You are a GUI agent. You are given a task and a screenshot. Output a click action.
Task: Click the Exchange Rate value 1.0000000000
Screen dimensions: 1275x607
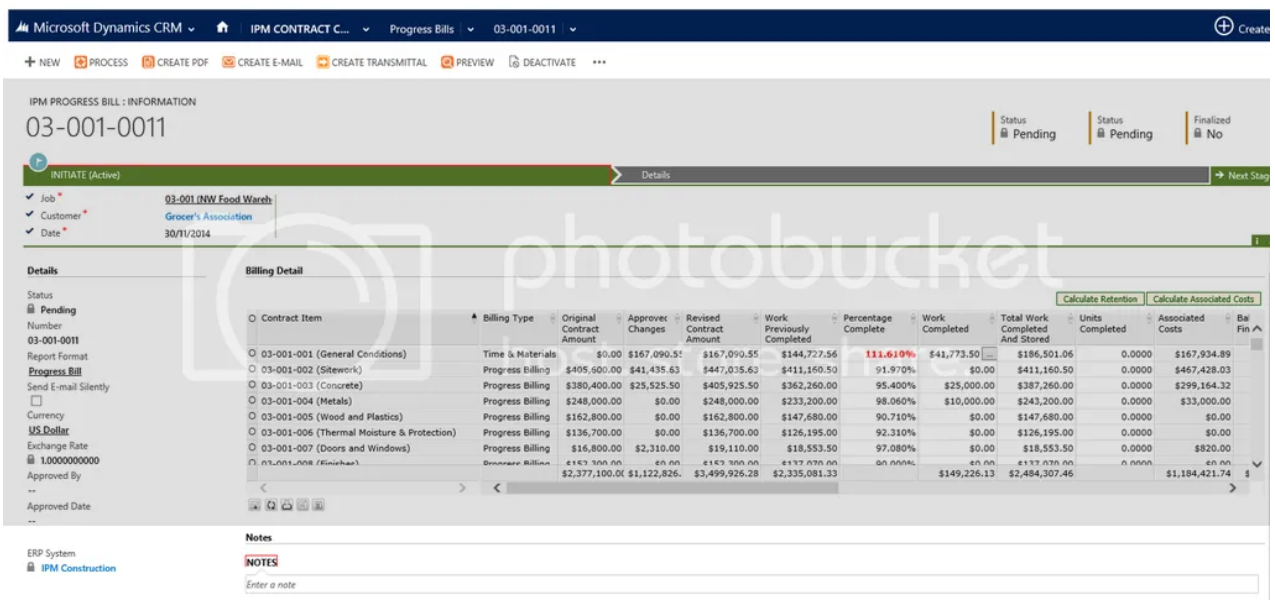(70, 460)
